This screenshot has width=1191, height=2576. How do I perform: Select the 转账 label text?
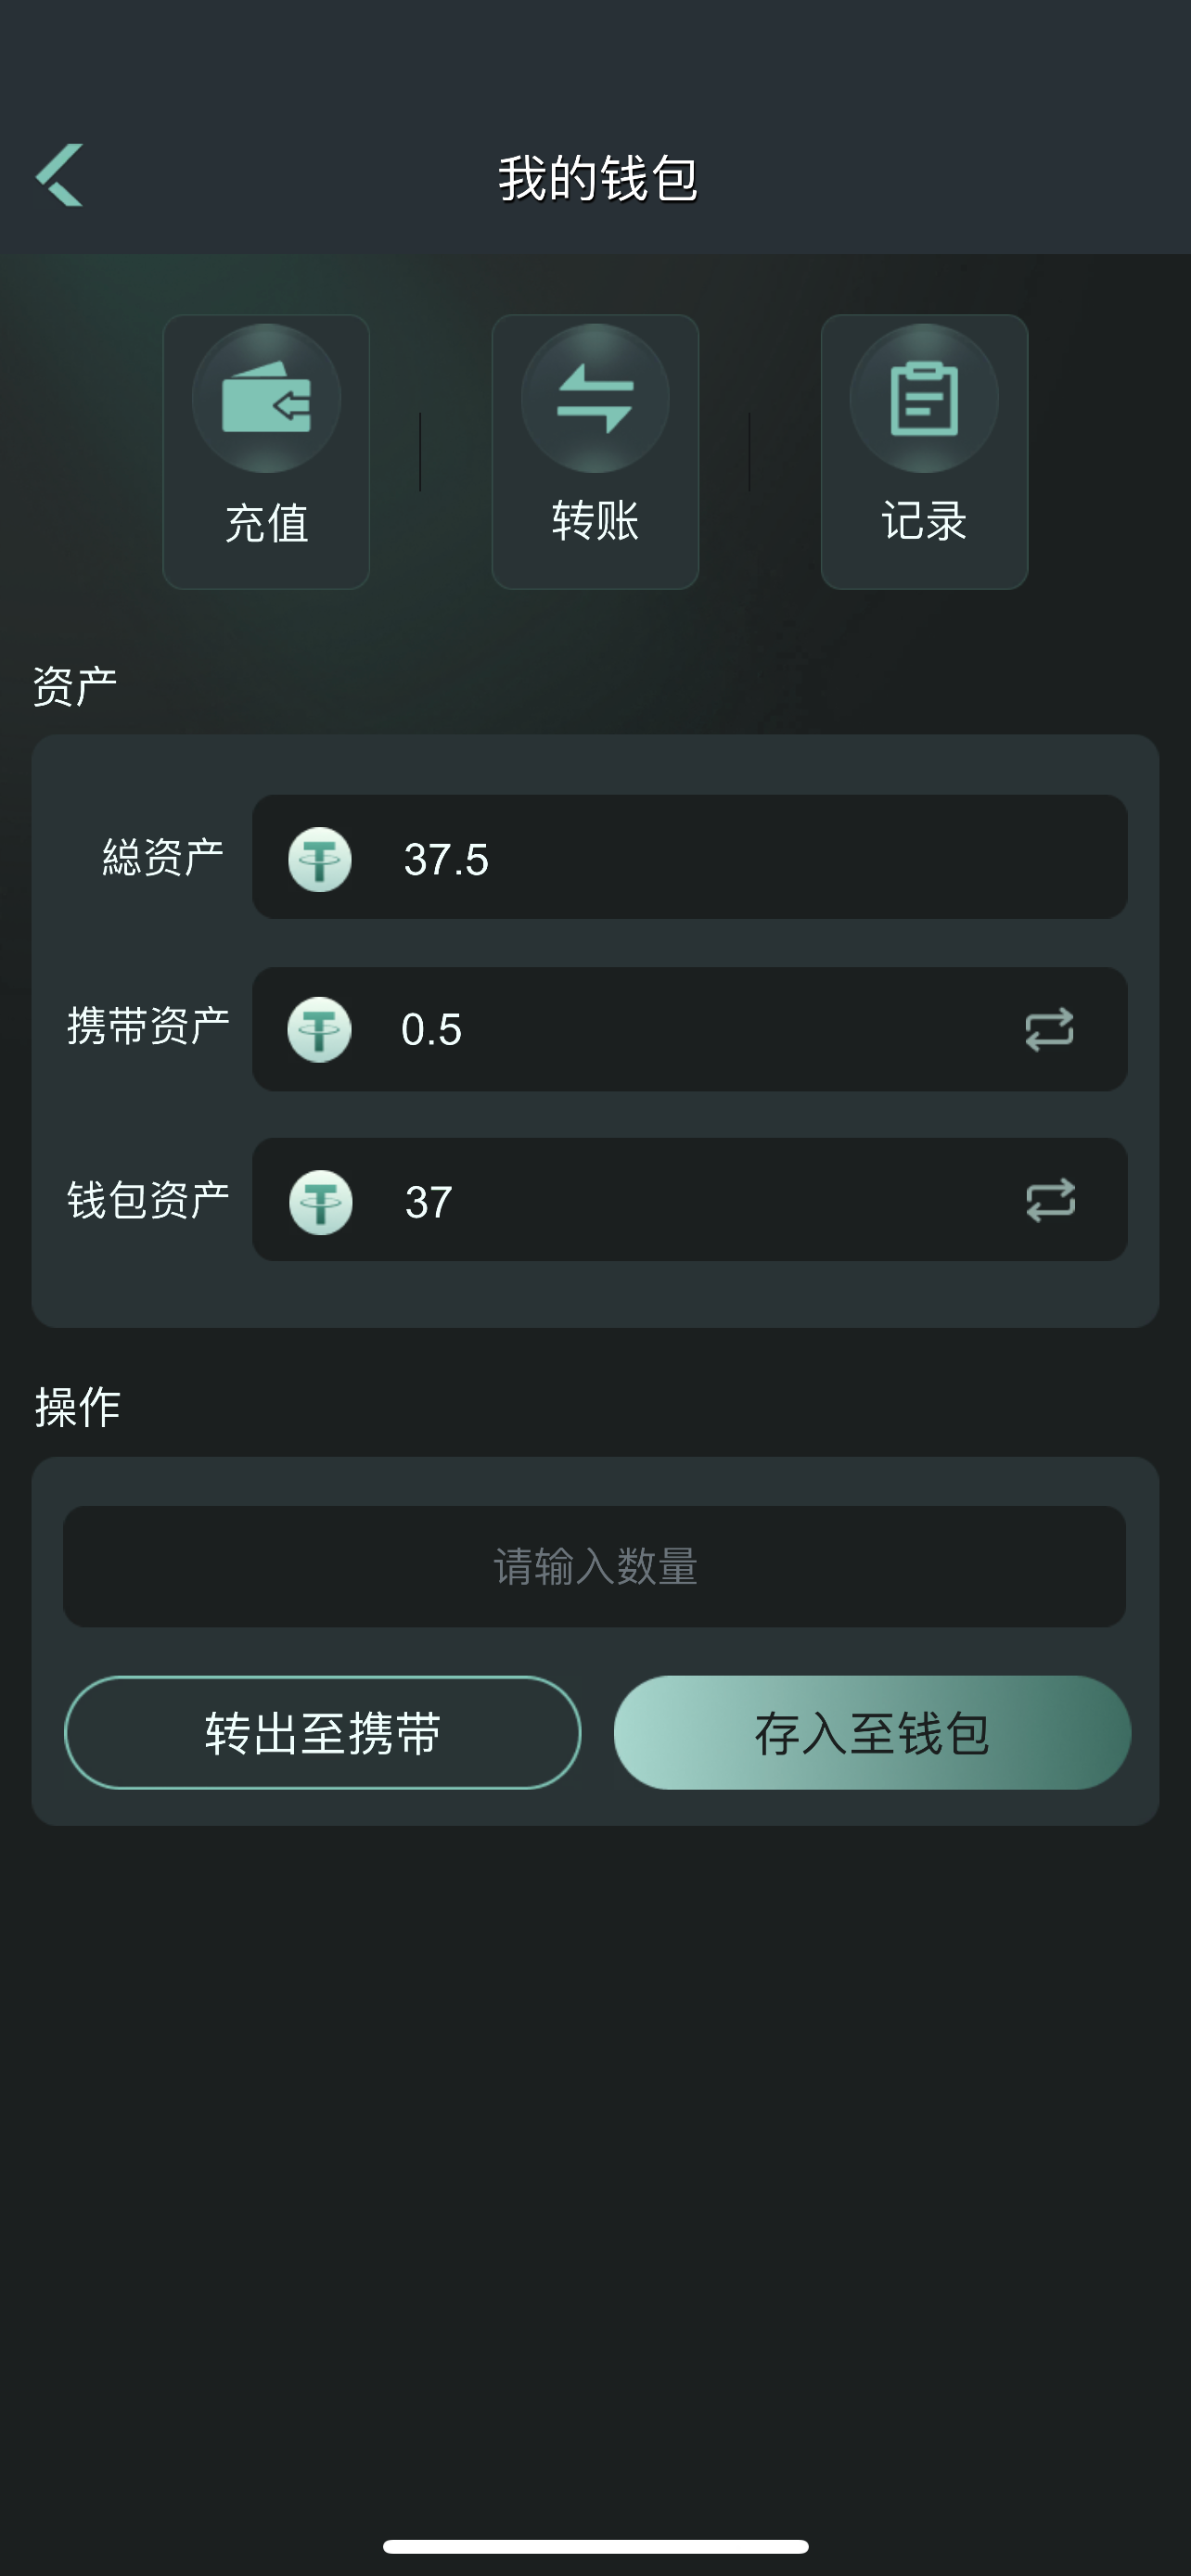595,521
